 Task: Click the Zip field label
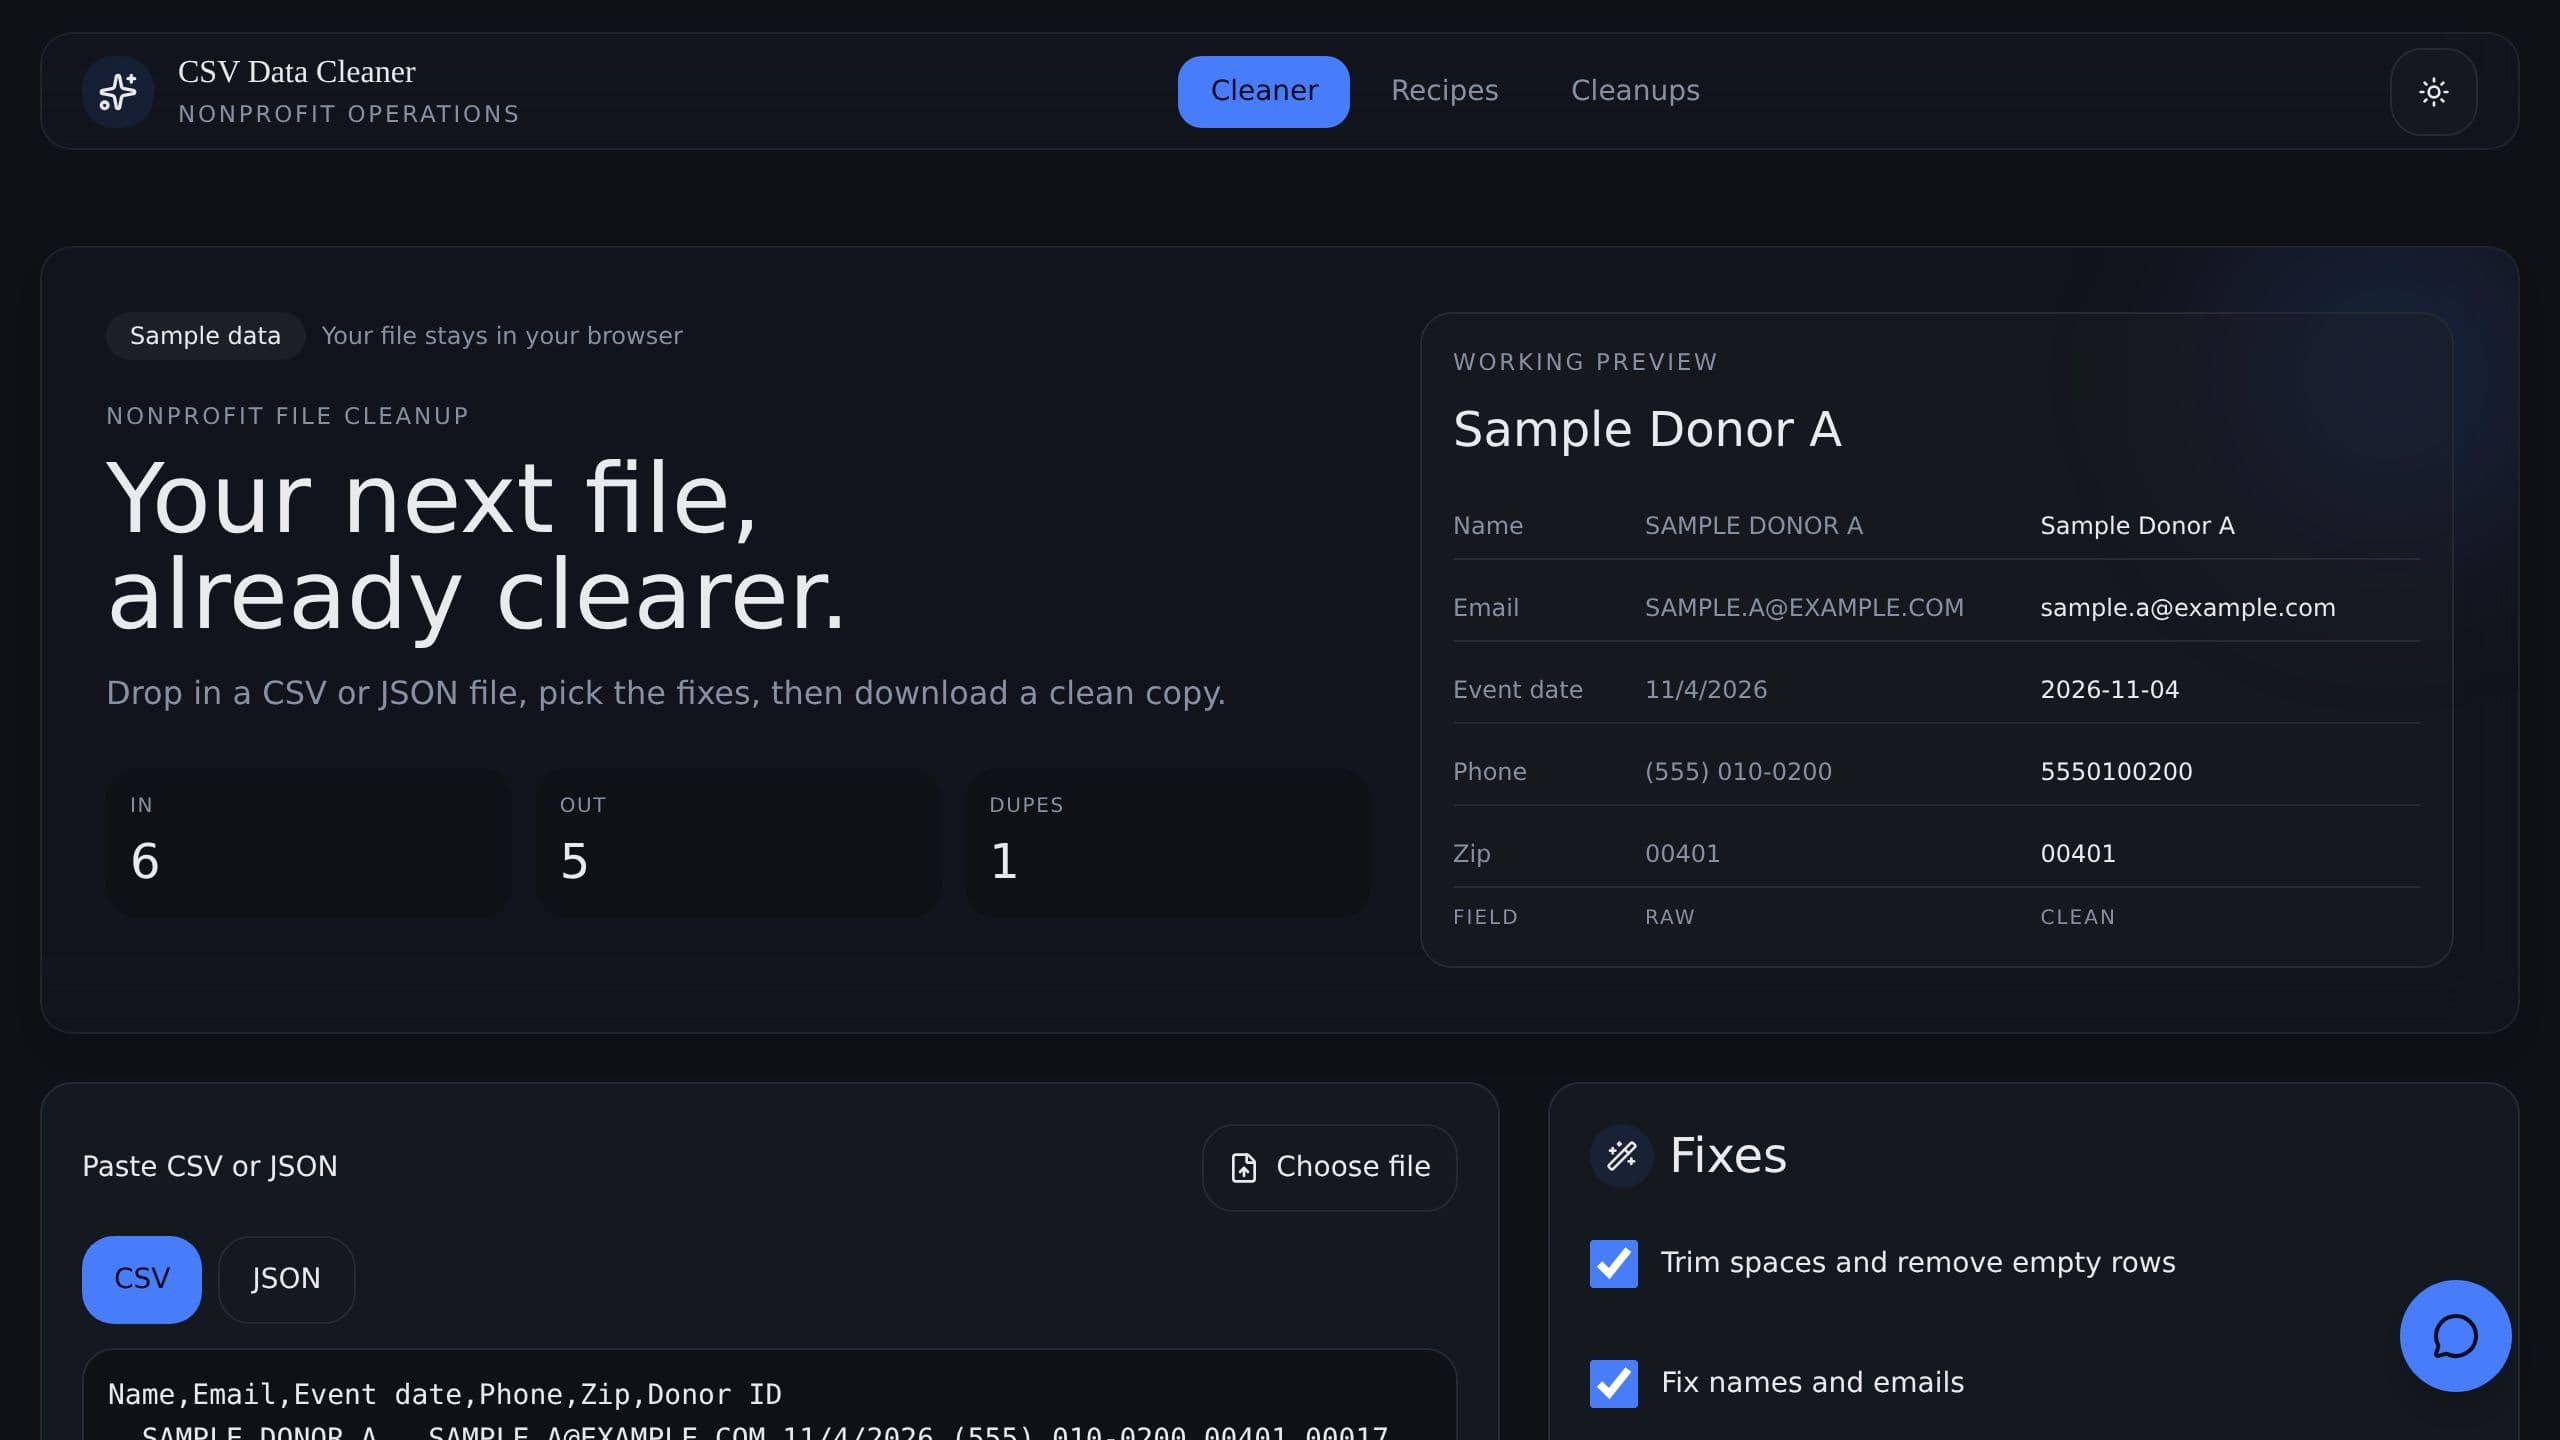pyautogui.click(x=1471, y=854)
